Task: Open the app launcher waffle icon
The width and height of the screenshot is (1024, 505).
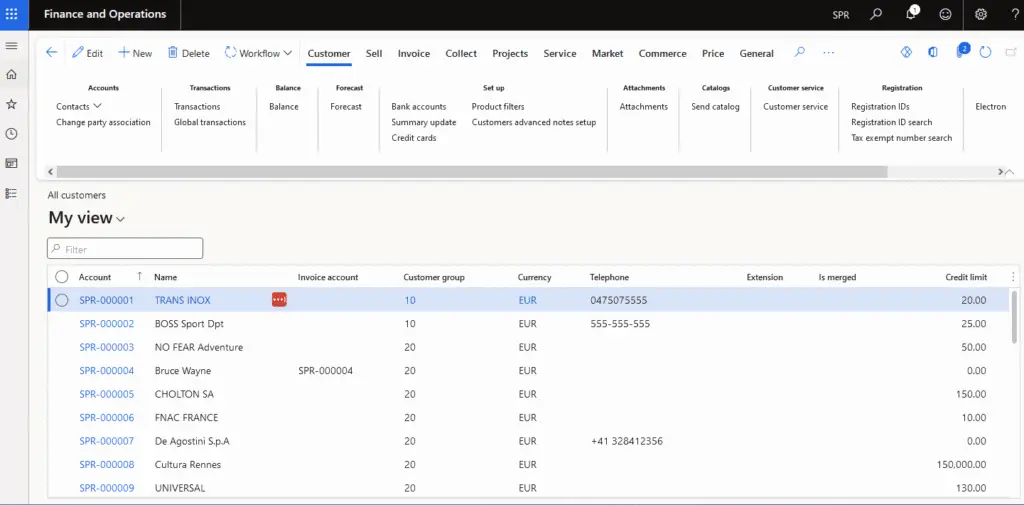Action: [12, 14]
